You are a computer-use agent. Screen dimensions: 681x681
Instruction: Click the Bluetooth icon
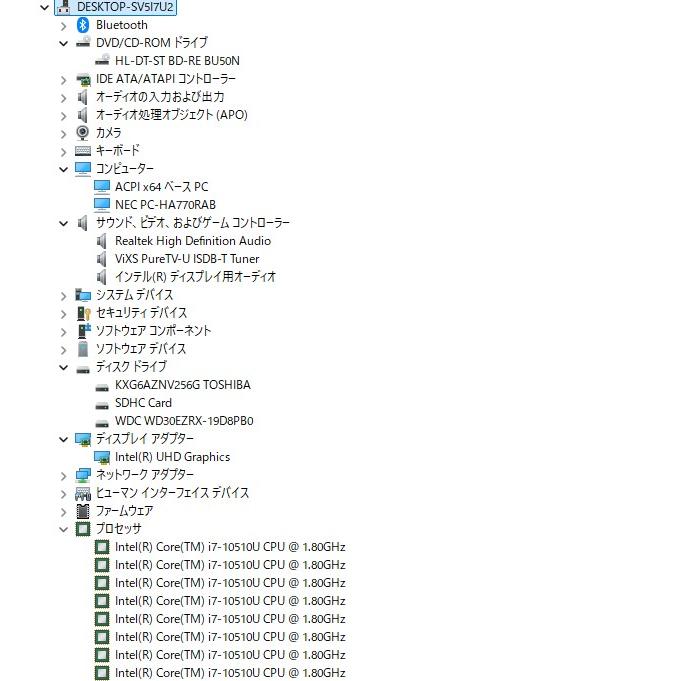(83, 25)
